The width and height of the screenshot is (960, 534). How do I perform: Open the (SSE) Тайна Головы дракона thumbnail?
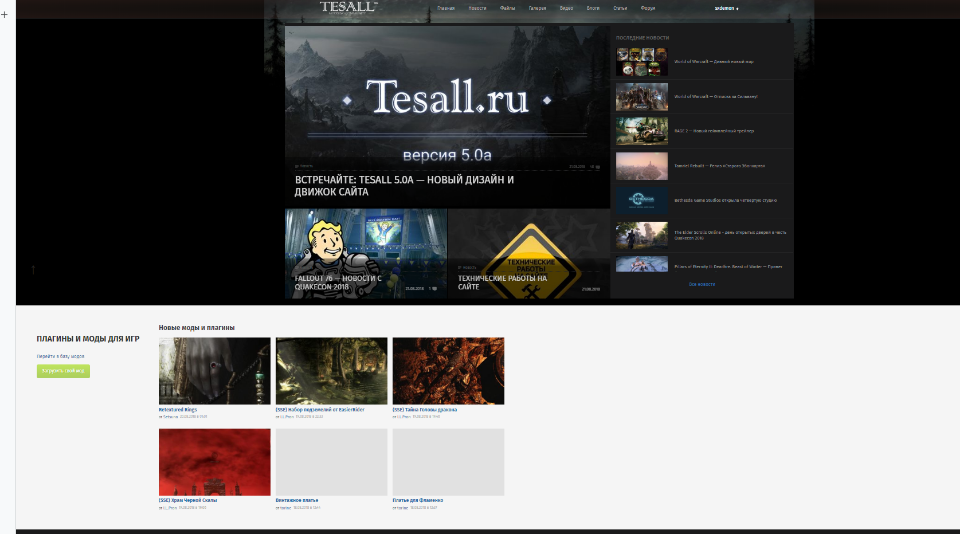(448, 370)
